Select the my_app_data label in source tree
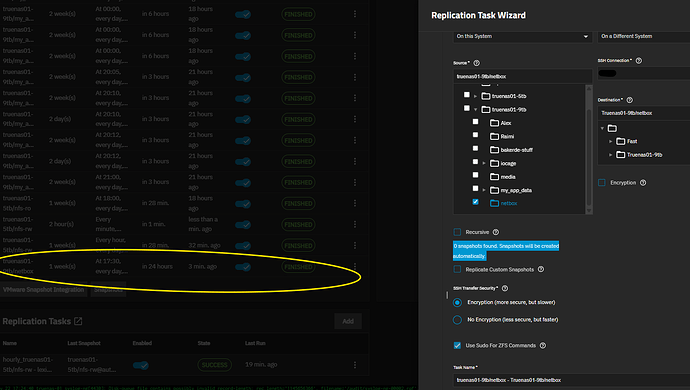 pos(516,190)
